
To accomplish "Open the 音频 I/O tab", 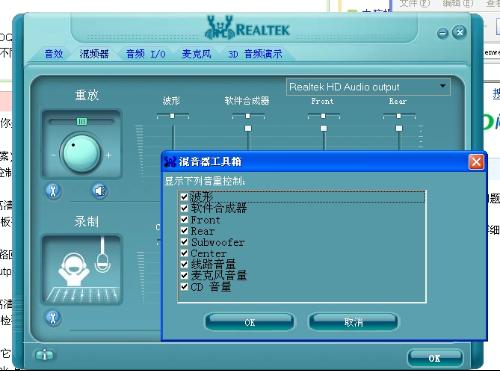I will pos(146,54).
